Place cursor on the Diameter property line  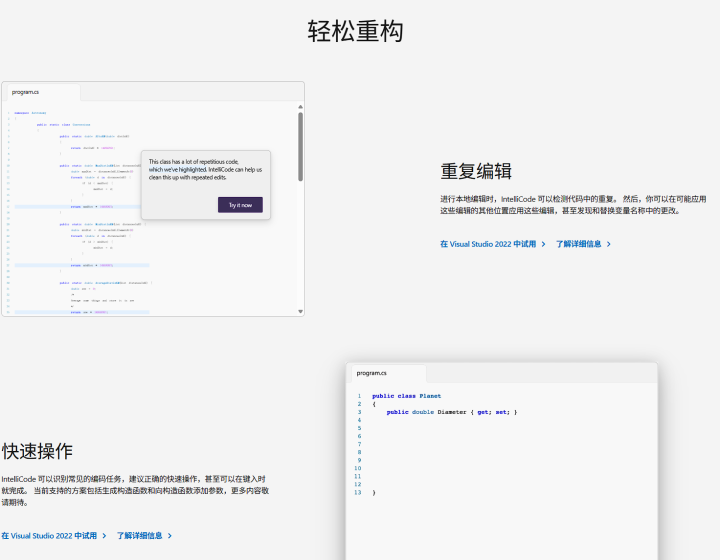click(x=451, y=412)
